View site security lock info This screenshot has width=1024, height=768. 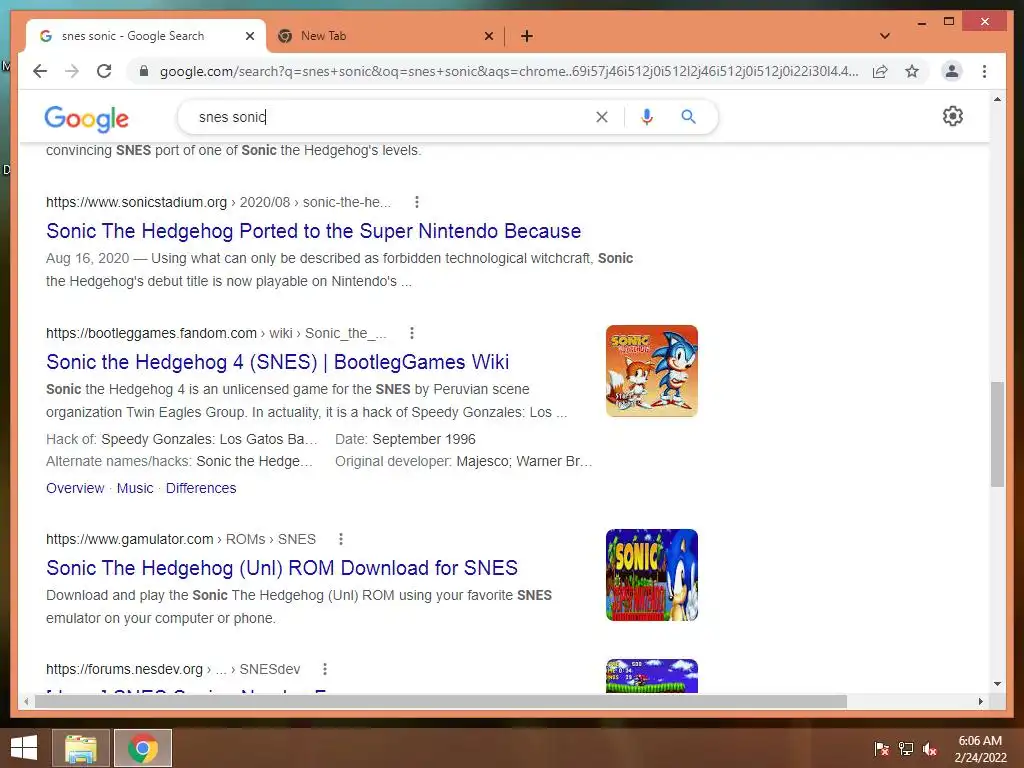144,71
